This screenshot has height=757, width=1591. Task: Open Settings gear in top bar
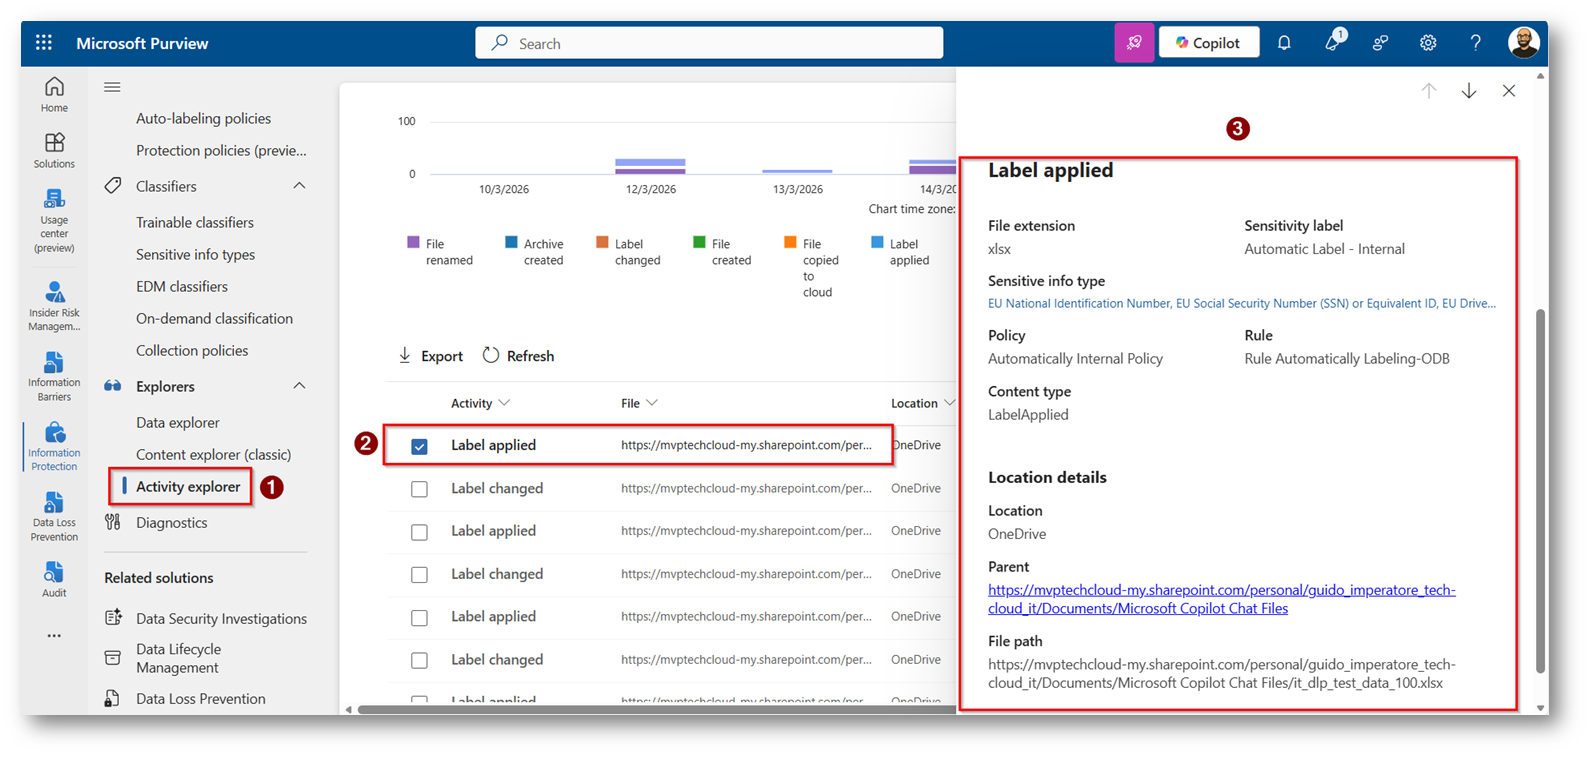click(x=1428, y=43)
